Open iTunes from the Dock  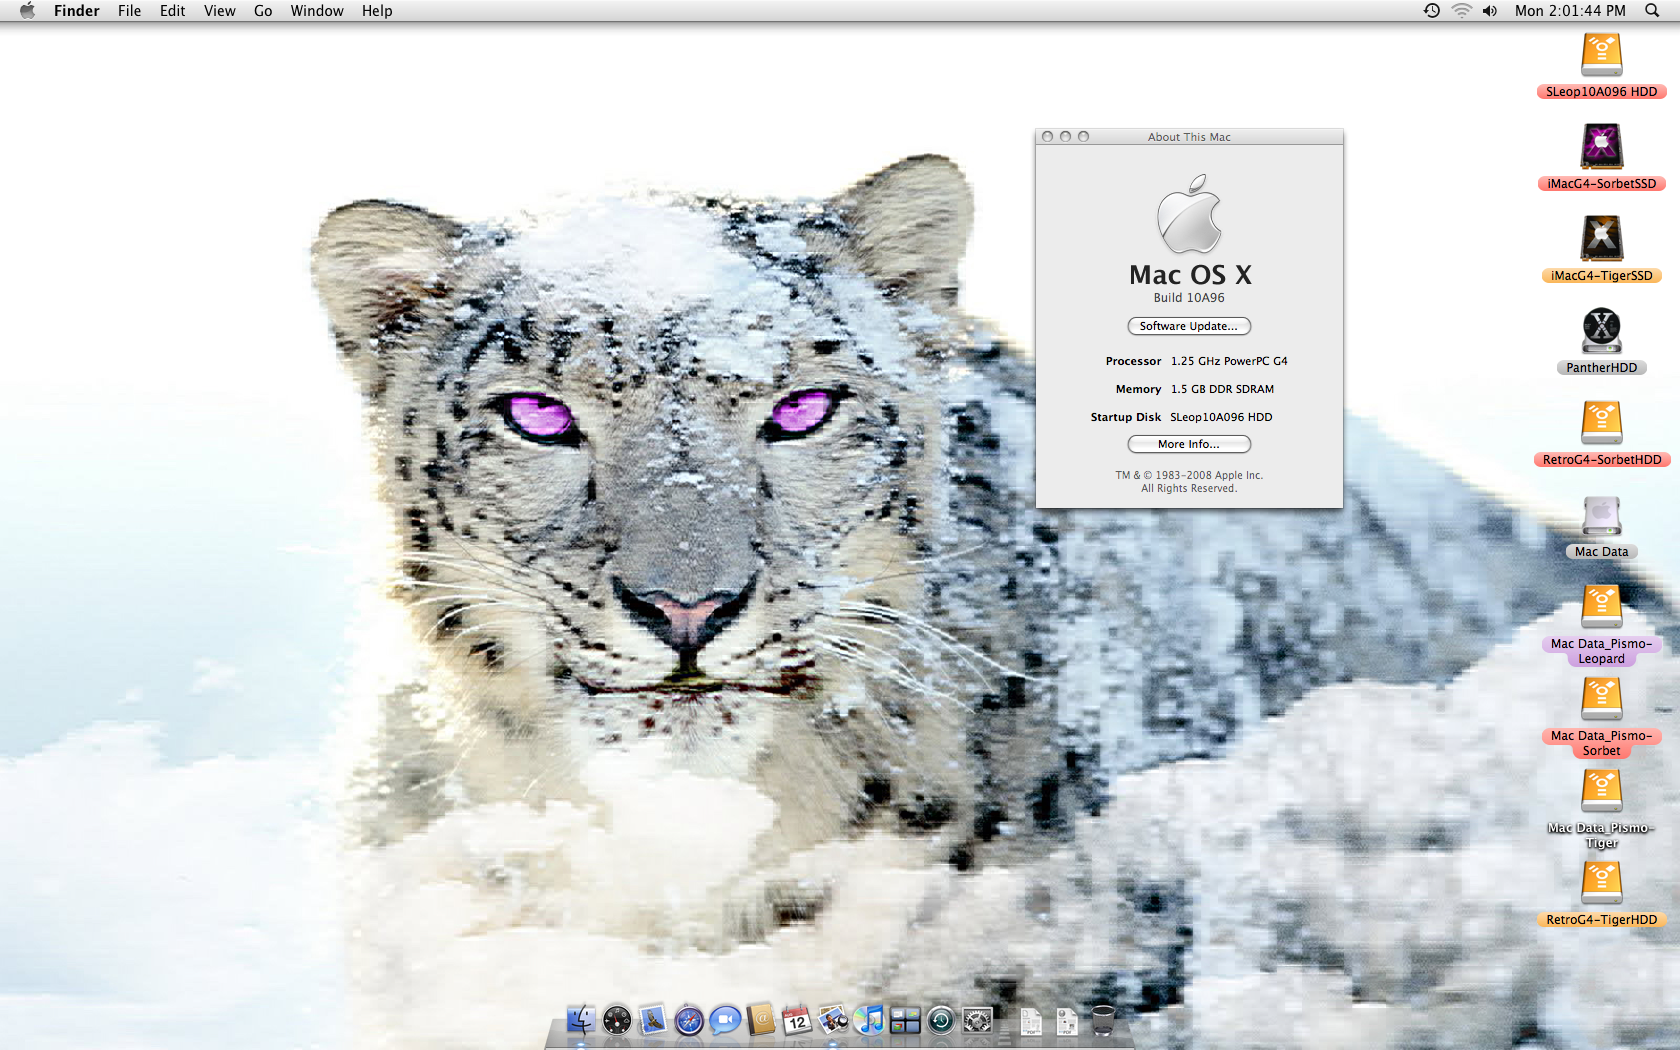point(871,1022)
